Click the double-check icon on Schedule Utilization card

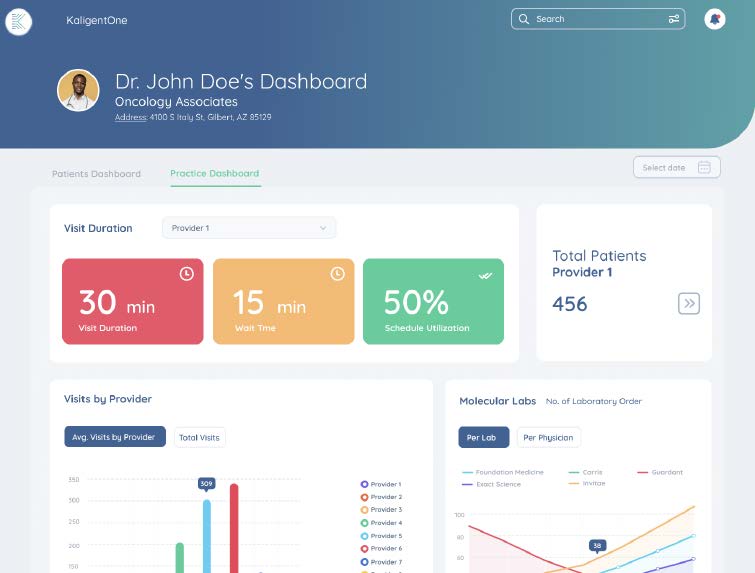(486, 275)
